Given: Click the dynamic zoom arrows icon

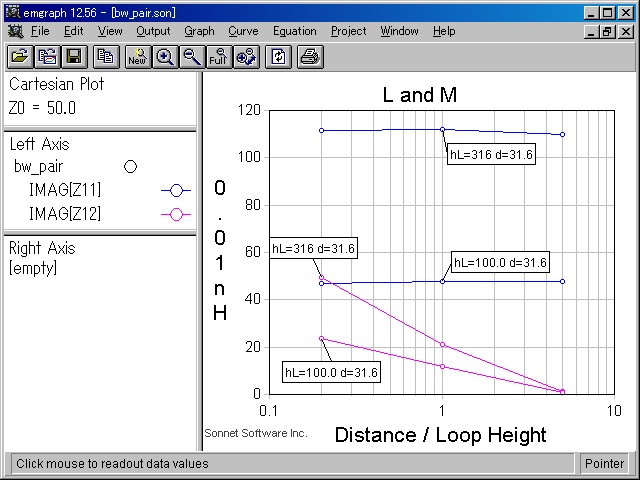Looking at the screenshot, I should click(x=246, y=57).
